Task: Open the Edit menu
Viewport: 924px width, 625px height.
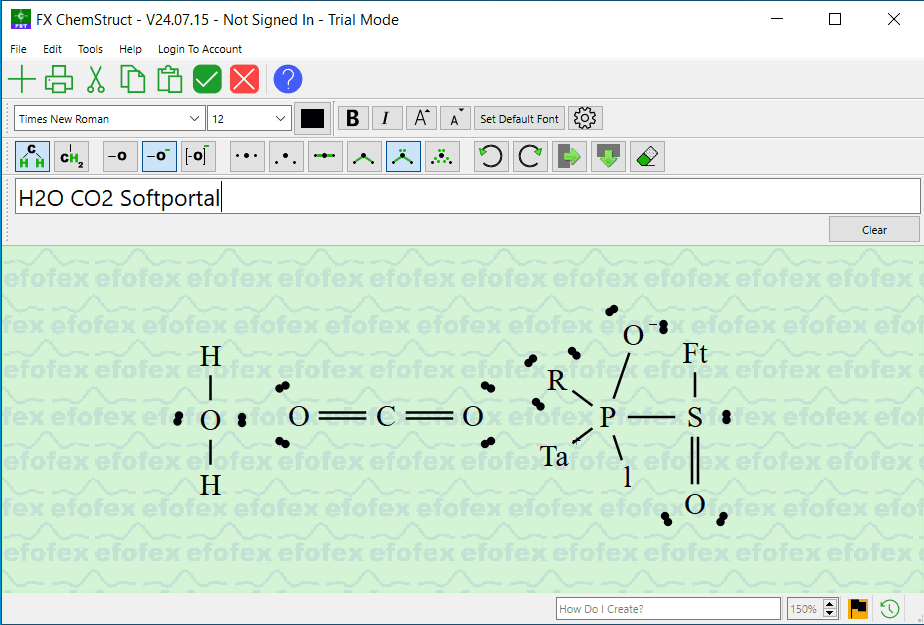Action: [x=52, y=49]
